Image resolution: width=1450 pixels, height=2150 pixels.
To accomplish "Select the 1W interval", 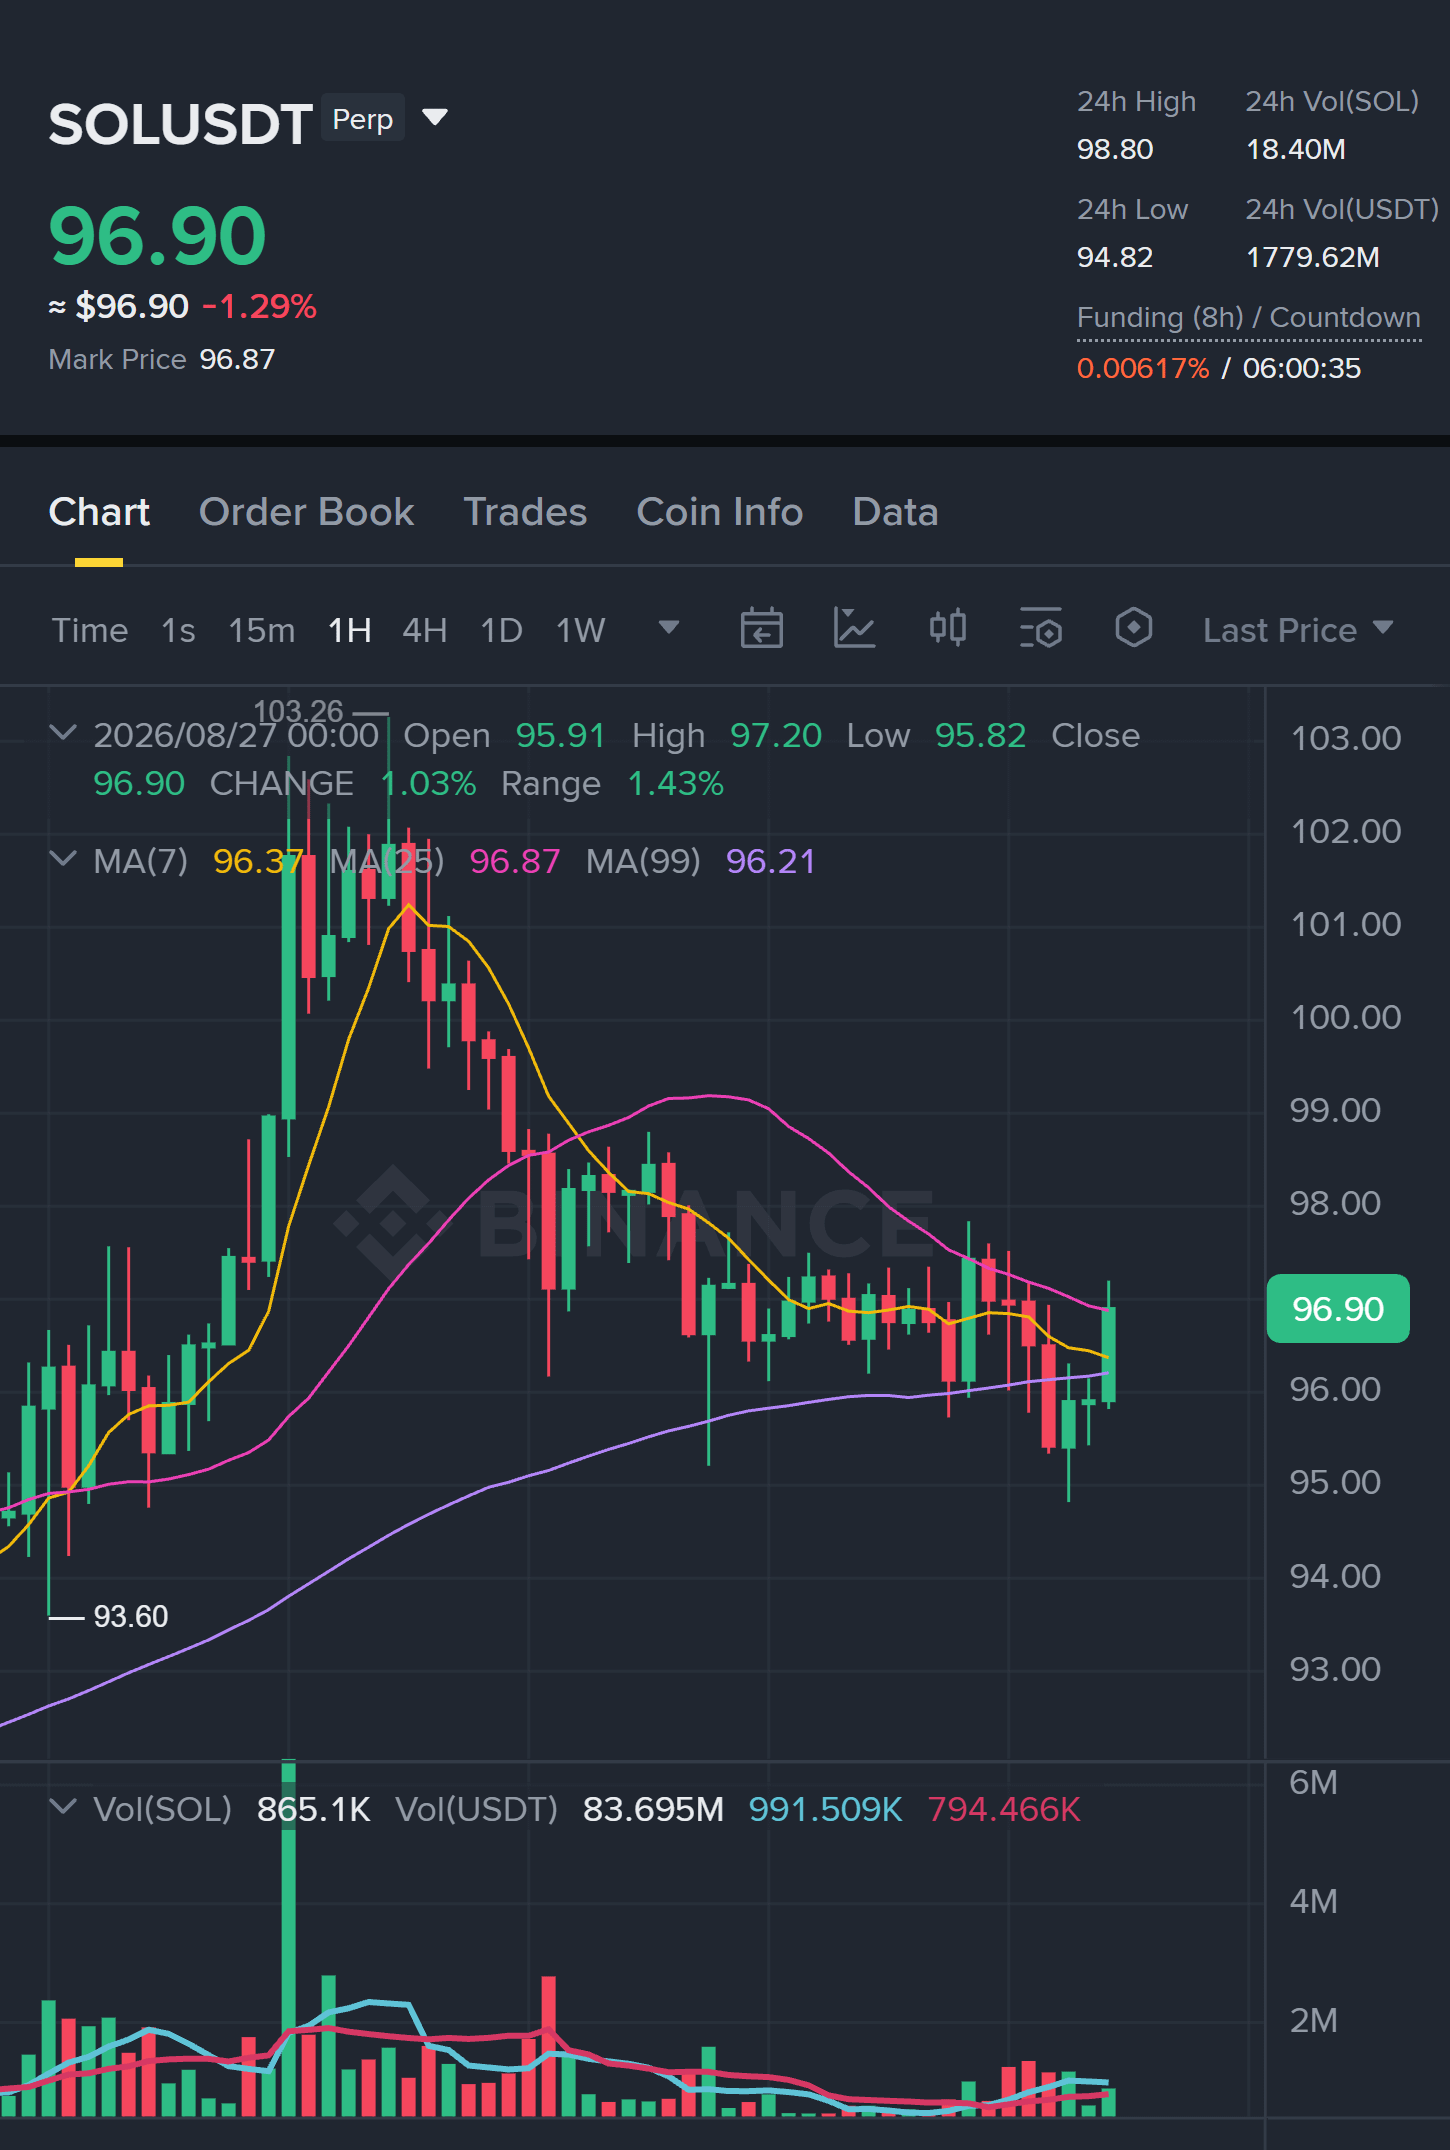I will (x=581, y=630).
